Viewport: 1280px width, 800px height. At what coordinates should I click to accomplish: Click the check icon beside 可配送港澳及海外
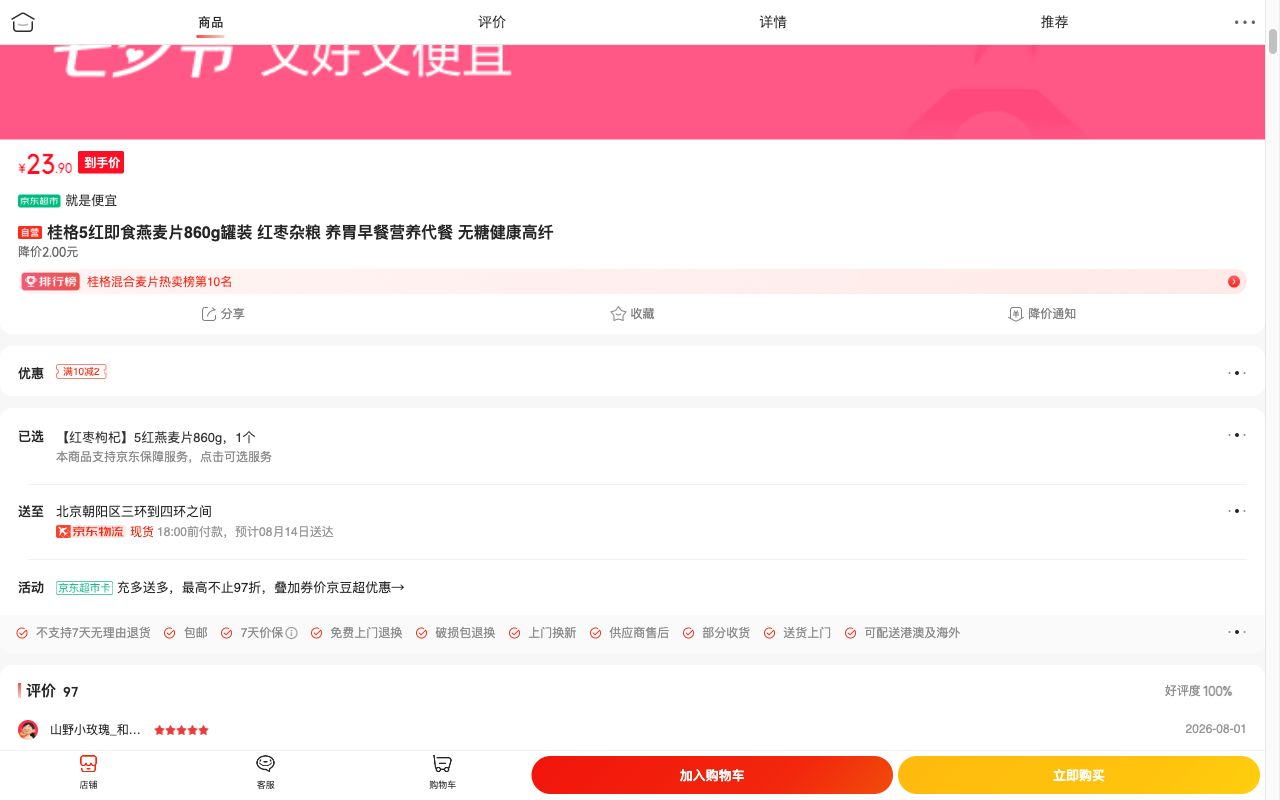[851, 633]
